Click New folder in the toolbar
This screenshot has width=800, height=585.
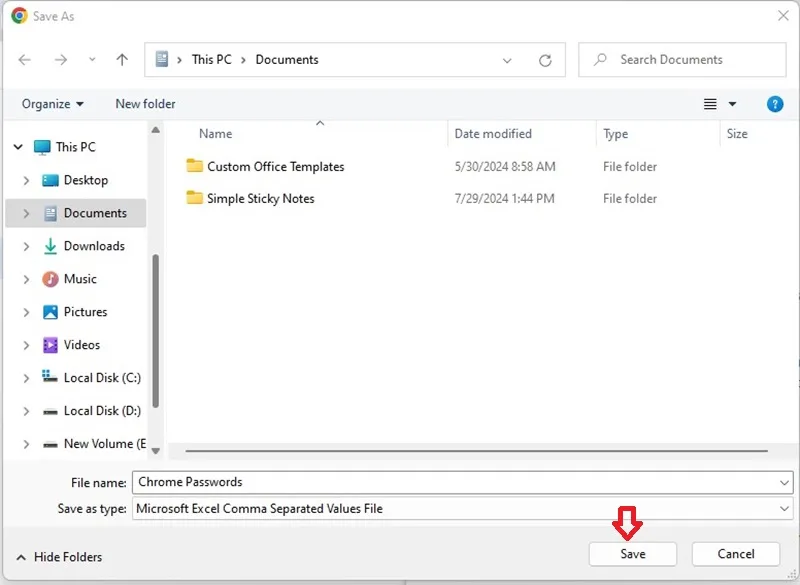[x=145, y=104]
